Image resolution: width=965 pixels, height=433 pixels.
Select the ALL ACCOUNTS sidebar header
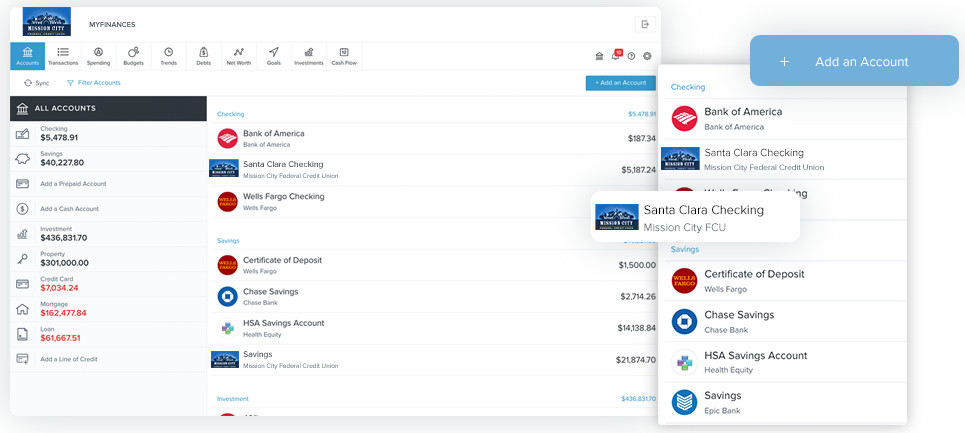click(108, 108)
